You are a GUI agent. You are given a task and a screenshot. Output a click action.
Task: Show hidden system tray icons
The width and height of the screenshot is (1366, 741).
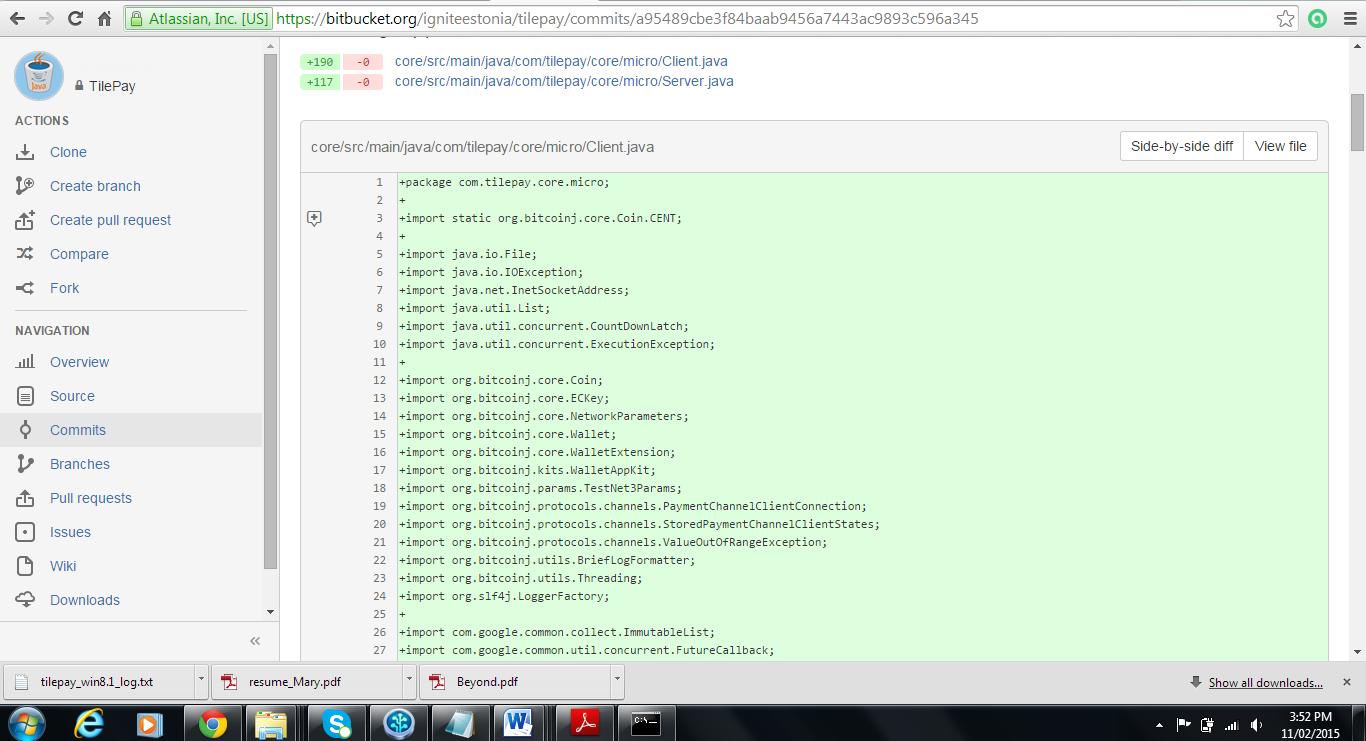pos(1159,725)
